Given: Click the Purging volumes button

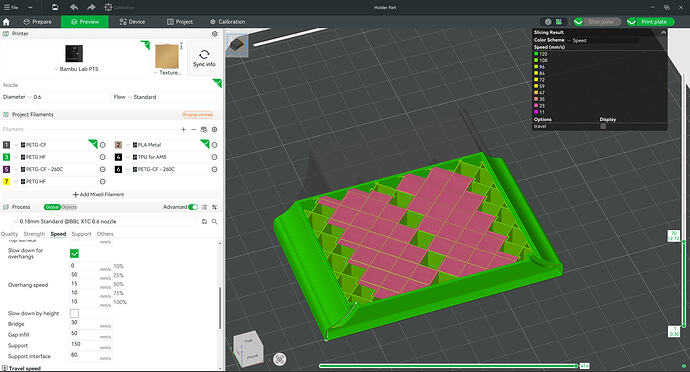Looking at the screenshot, I should [x=198, y=114].
